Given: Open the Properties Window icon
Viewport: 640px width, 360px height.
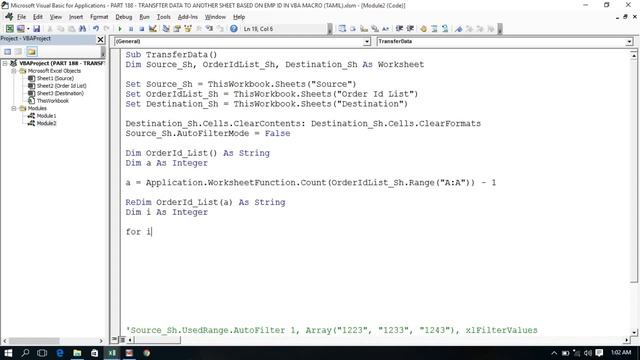Looking at the screenshot, I should tap(177, 29).
